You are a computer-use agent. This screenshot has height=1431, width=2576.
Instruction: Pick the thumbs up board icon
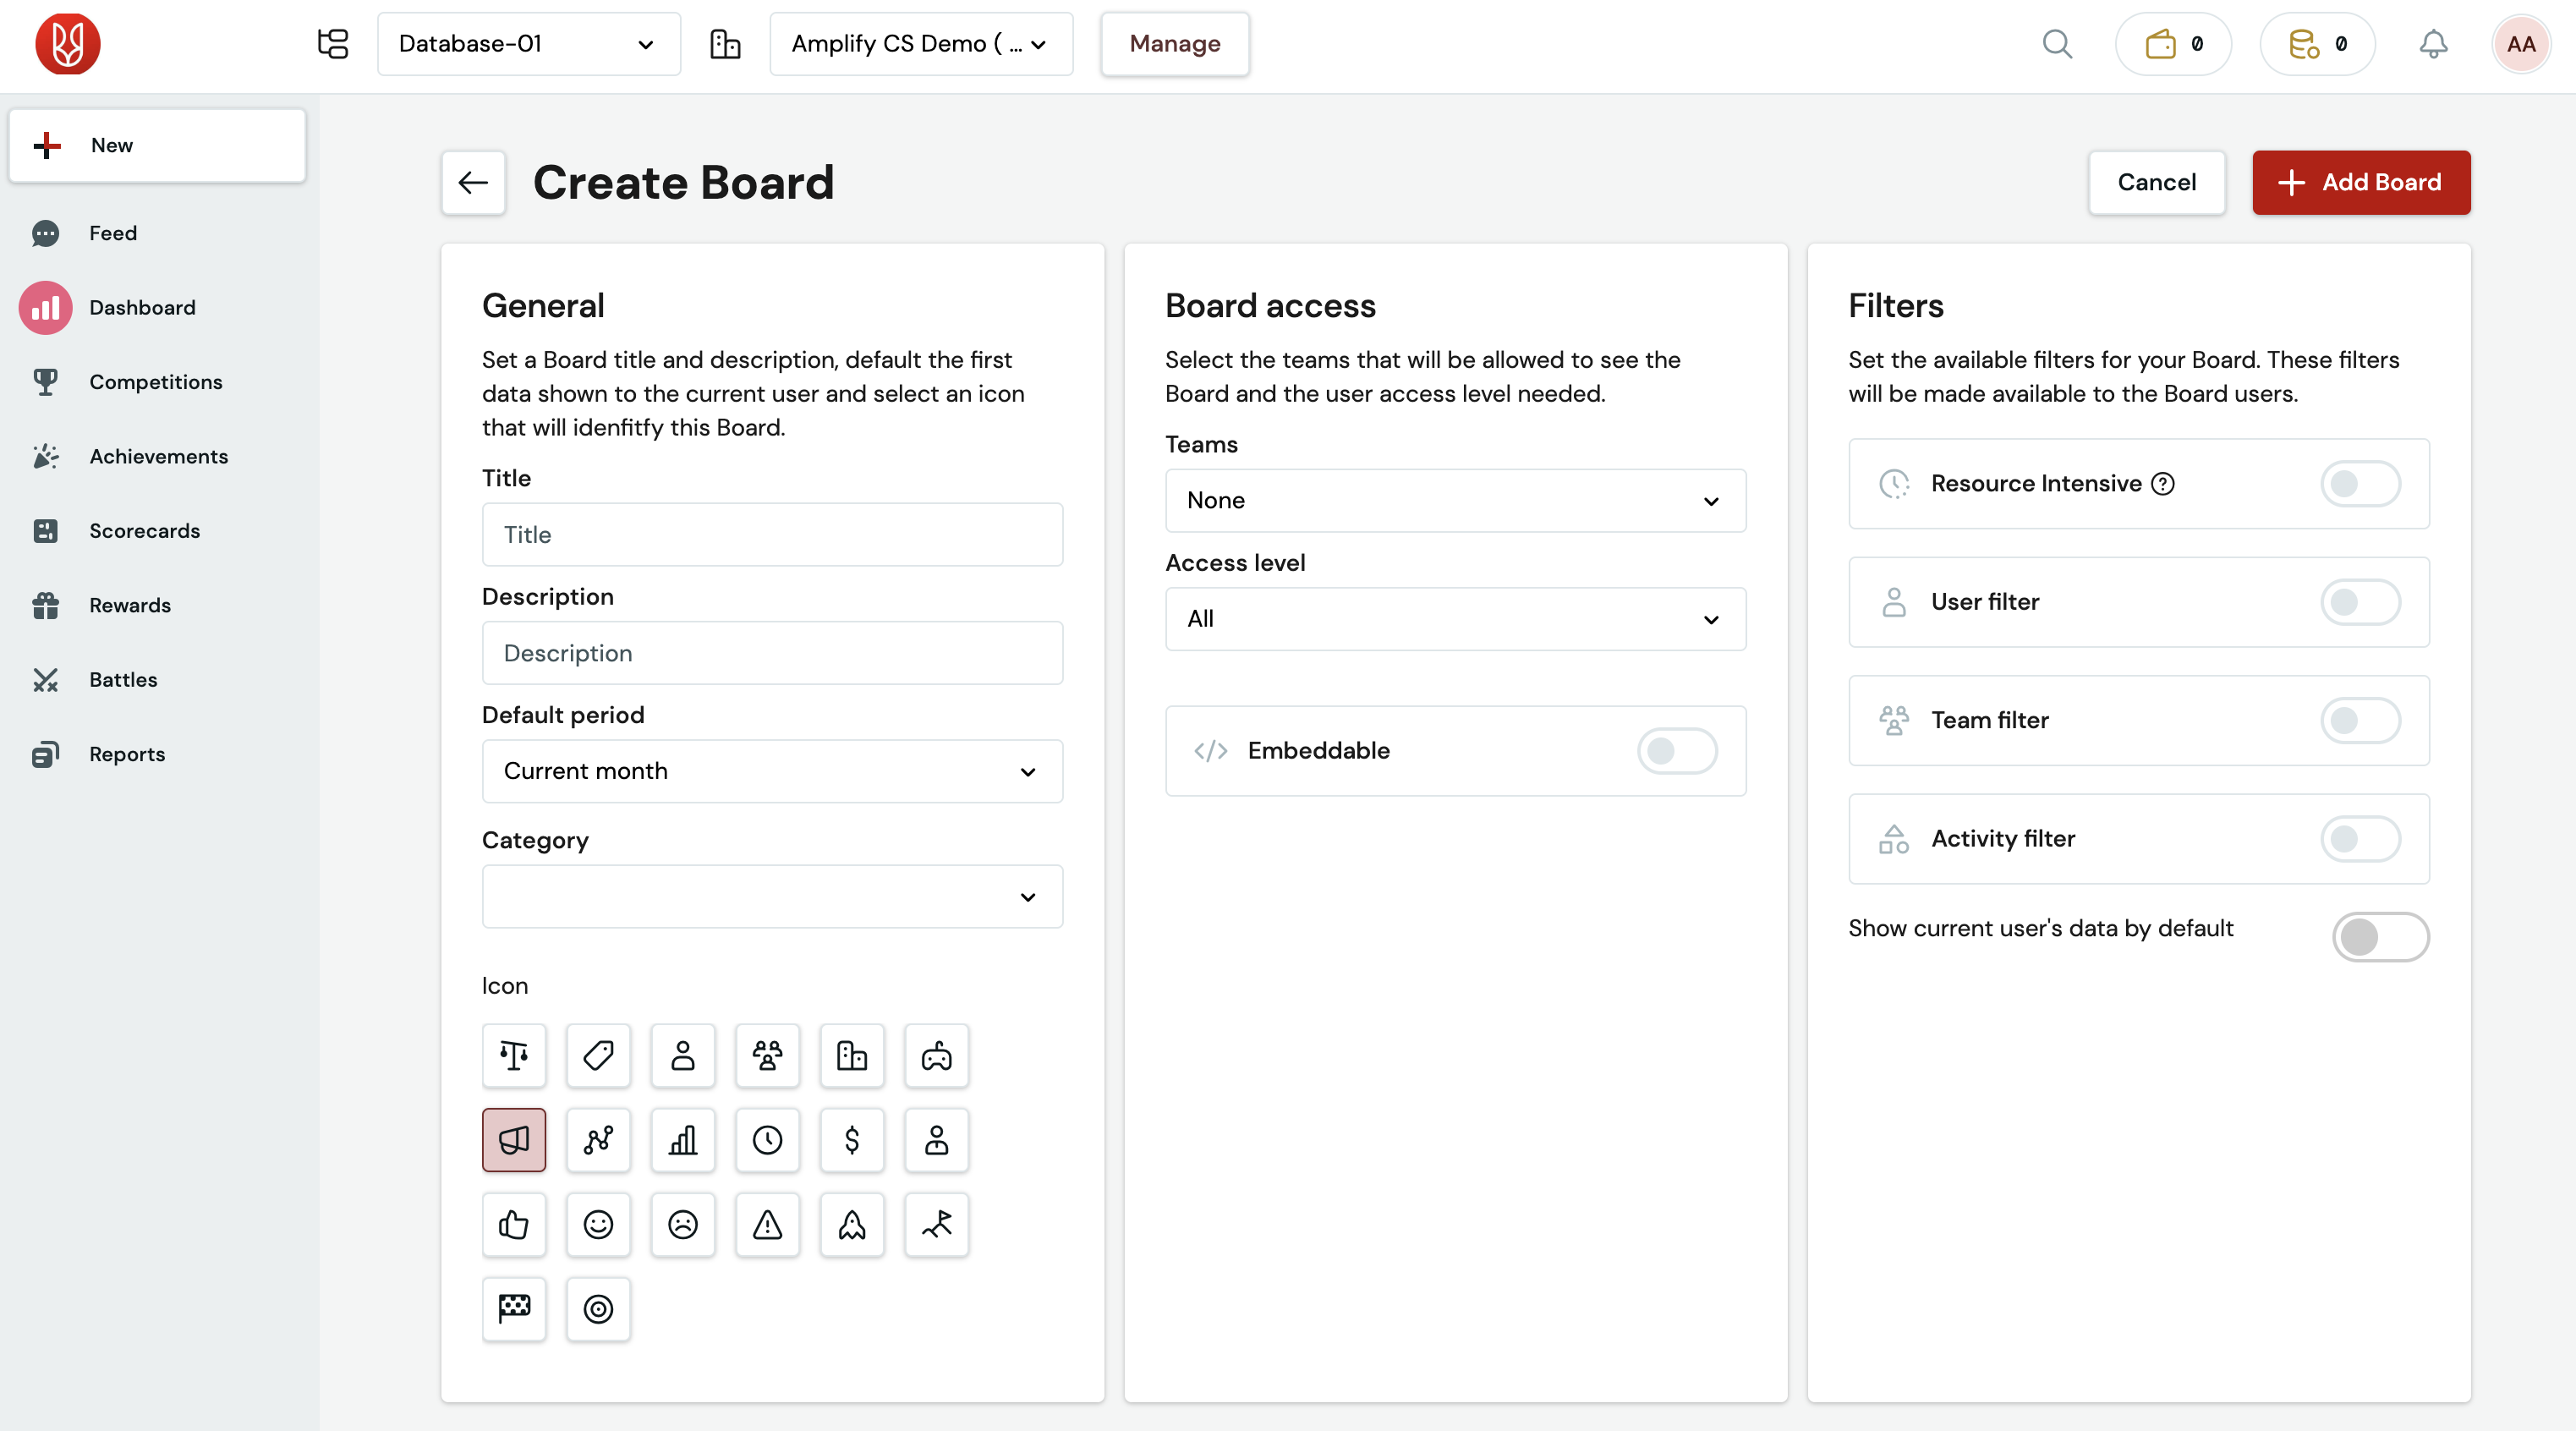tap(514, 1224)
